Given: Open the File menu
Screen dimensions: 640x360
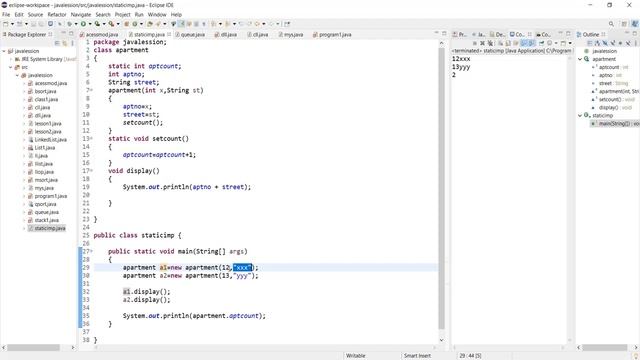Looking at the screenshot, I should pyautogui.click(x=6, y=14).
